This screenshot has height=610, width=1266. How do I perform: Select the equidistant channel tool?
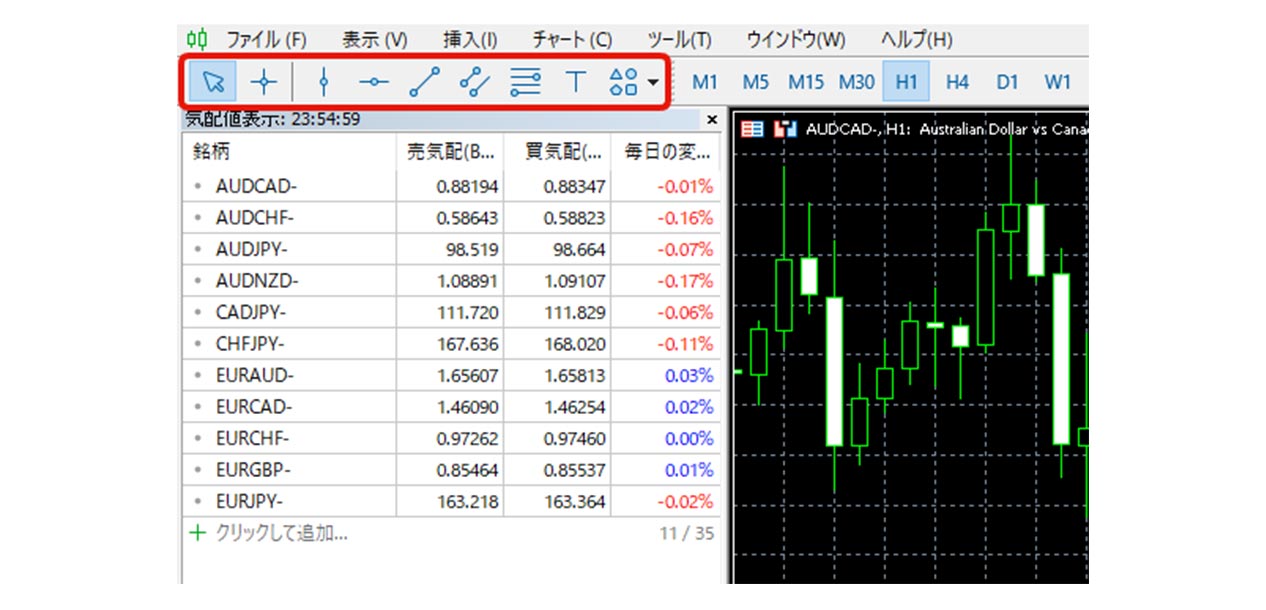[475, 82]
